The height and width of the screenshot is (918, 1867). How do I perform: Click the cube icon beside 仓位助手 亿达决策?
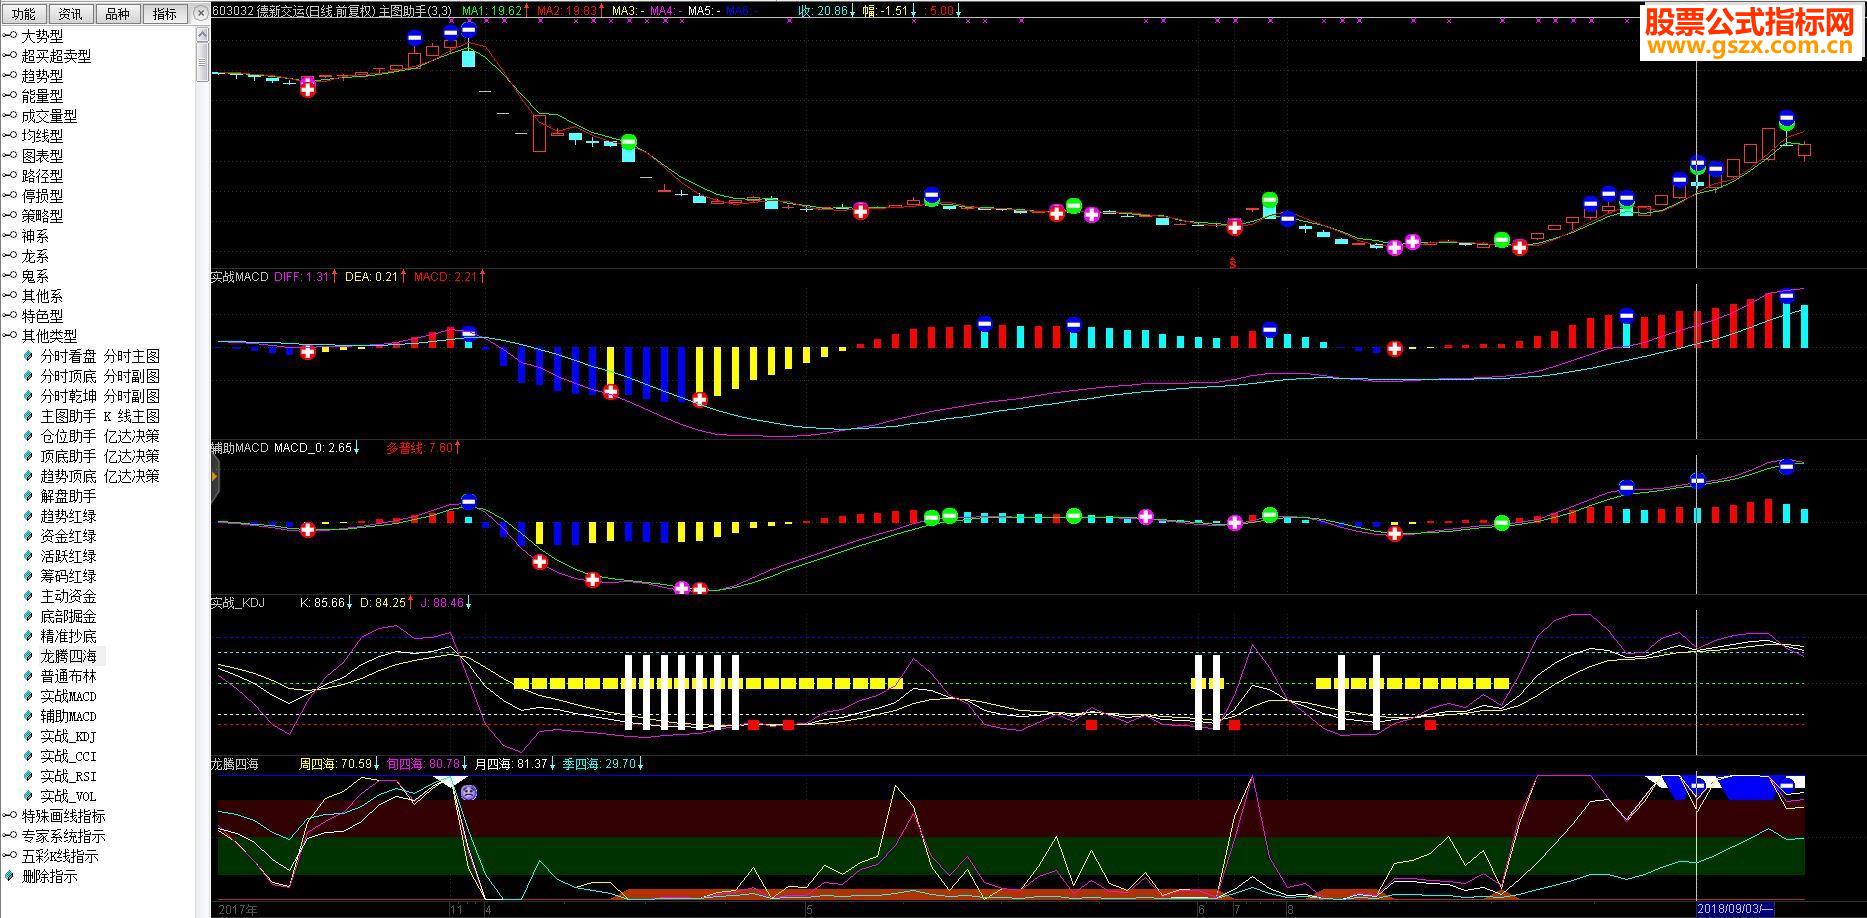28,436
